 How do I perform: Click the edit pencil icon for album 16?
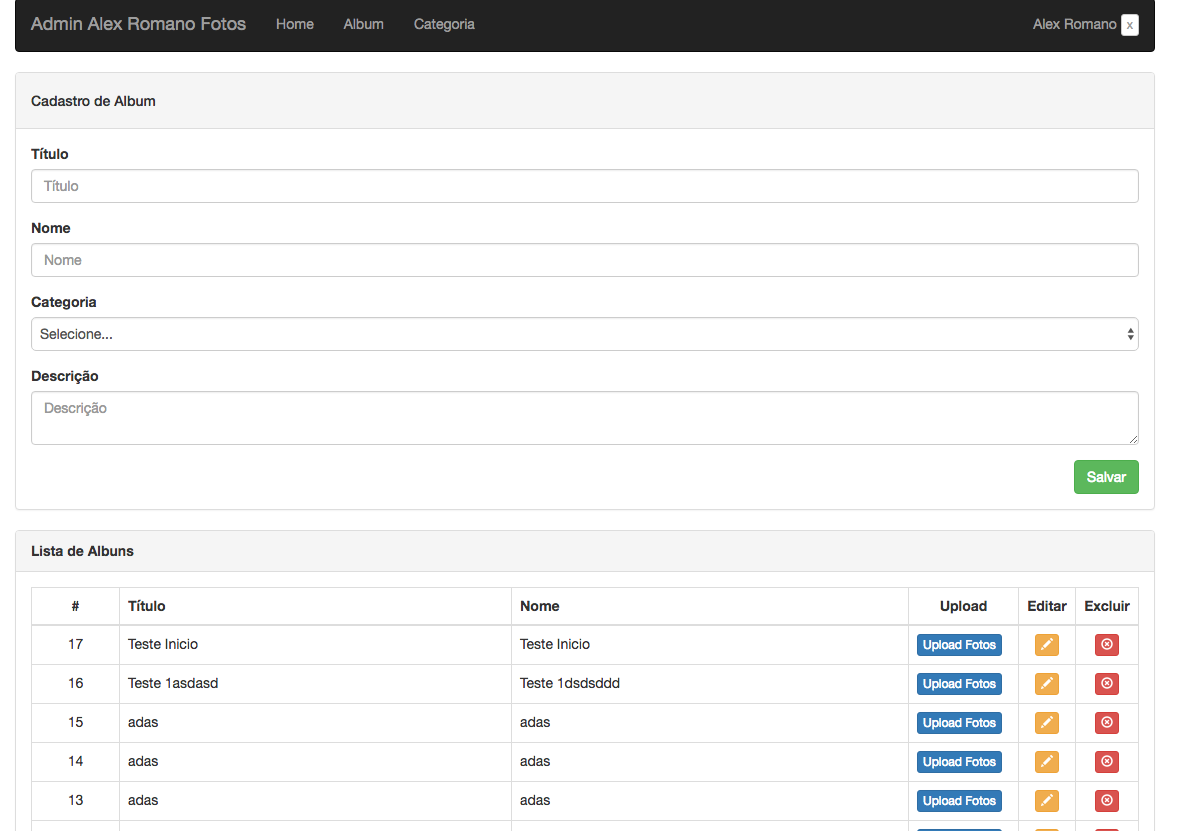(x=1046, y=683)
